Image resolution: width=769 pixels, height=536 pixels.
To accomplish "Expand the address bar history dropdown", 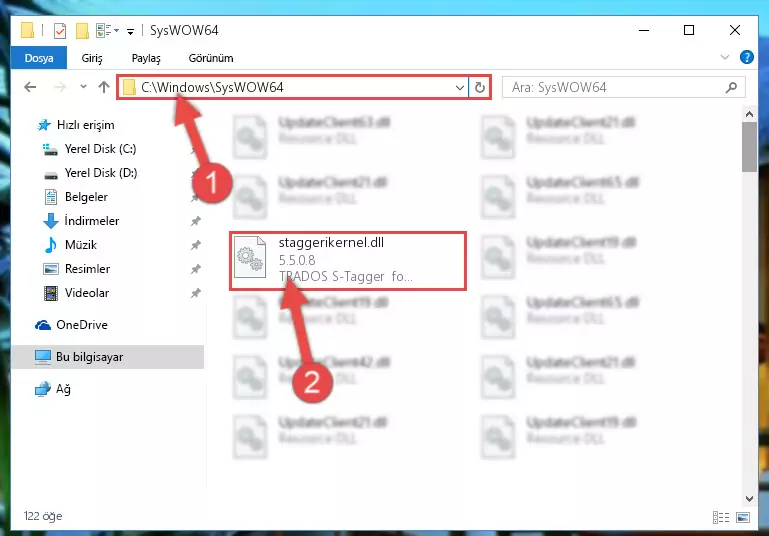I will point(460,88).
